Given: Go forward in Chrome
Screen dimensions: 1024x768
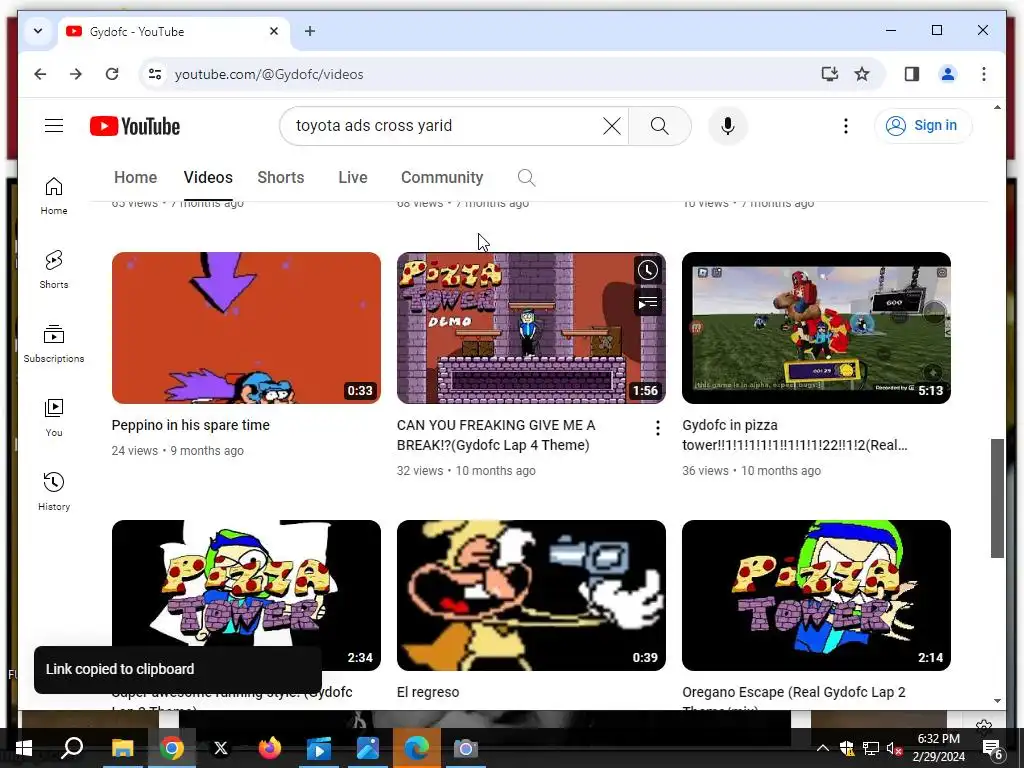Looking at the screenshot, I should (x=76, y=74).
